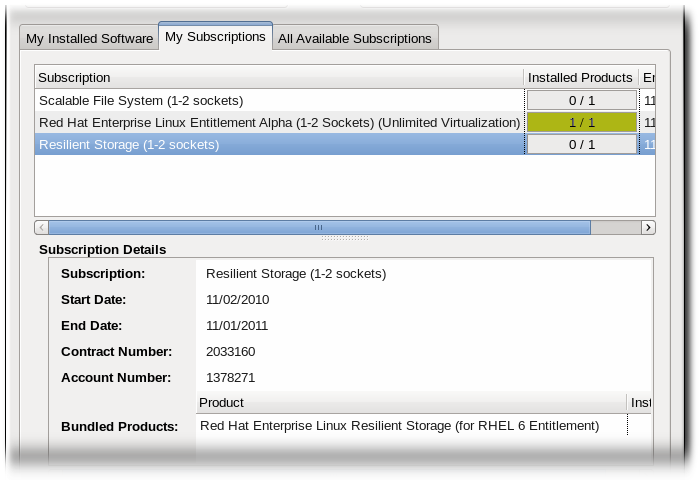Screen dimensions: 700x480
Task: Click the Start Date value 11/02/2010
Action: pyautogui.click(x=238, y=300)
